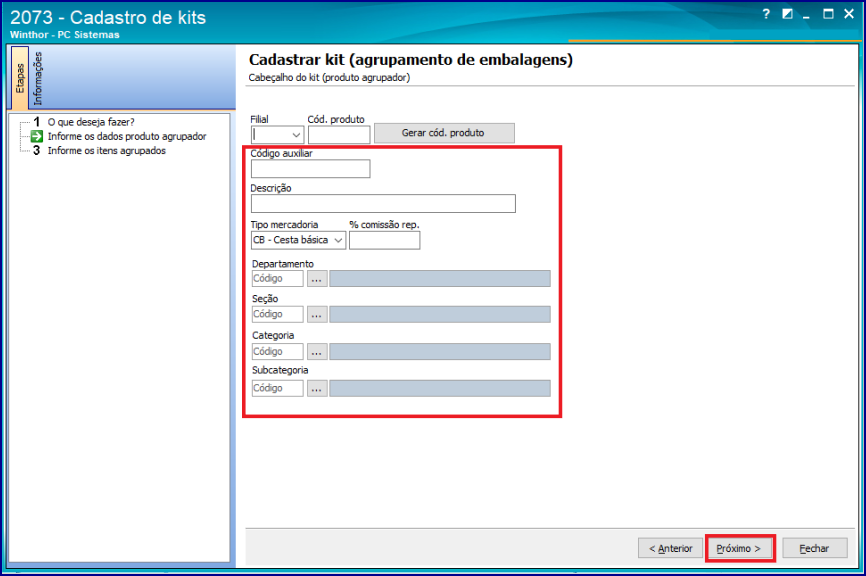The width and height of the screenshot is (866, 576).
Task: Switch to the Etapas vertical tab
Action: pos(20,77)
